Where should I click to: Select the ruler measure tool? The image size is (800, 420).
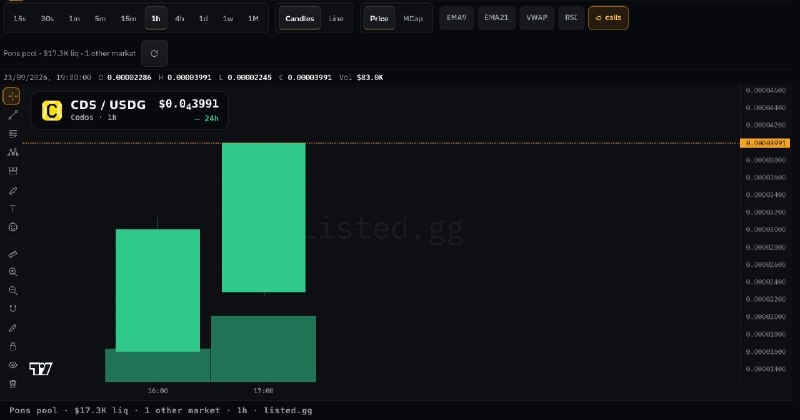point(13,254)
